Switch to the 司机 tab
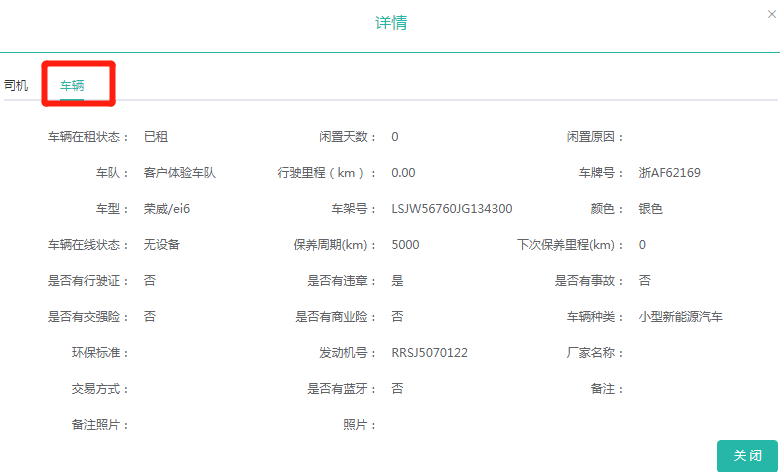Viewport: 780px width, 472px height. click(x=16, y=86)
